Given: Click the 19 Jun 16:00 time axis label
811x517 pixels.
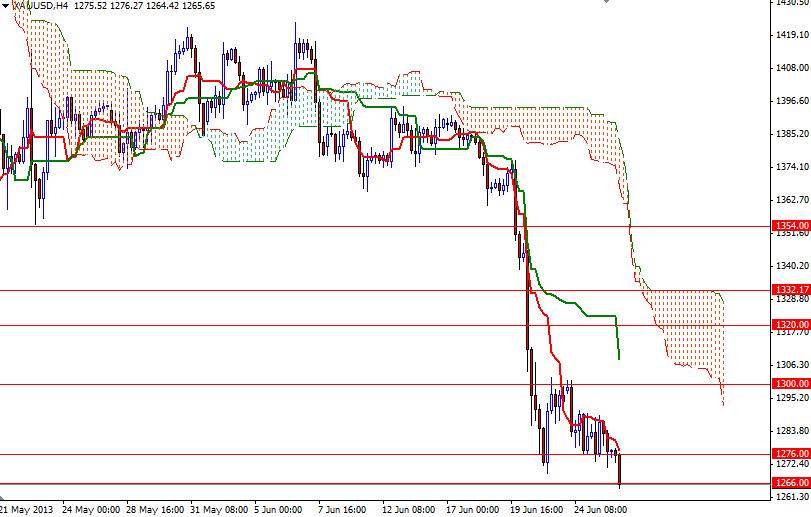Looking at the screenshot, I should 538,508.
